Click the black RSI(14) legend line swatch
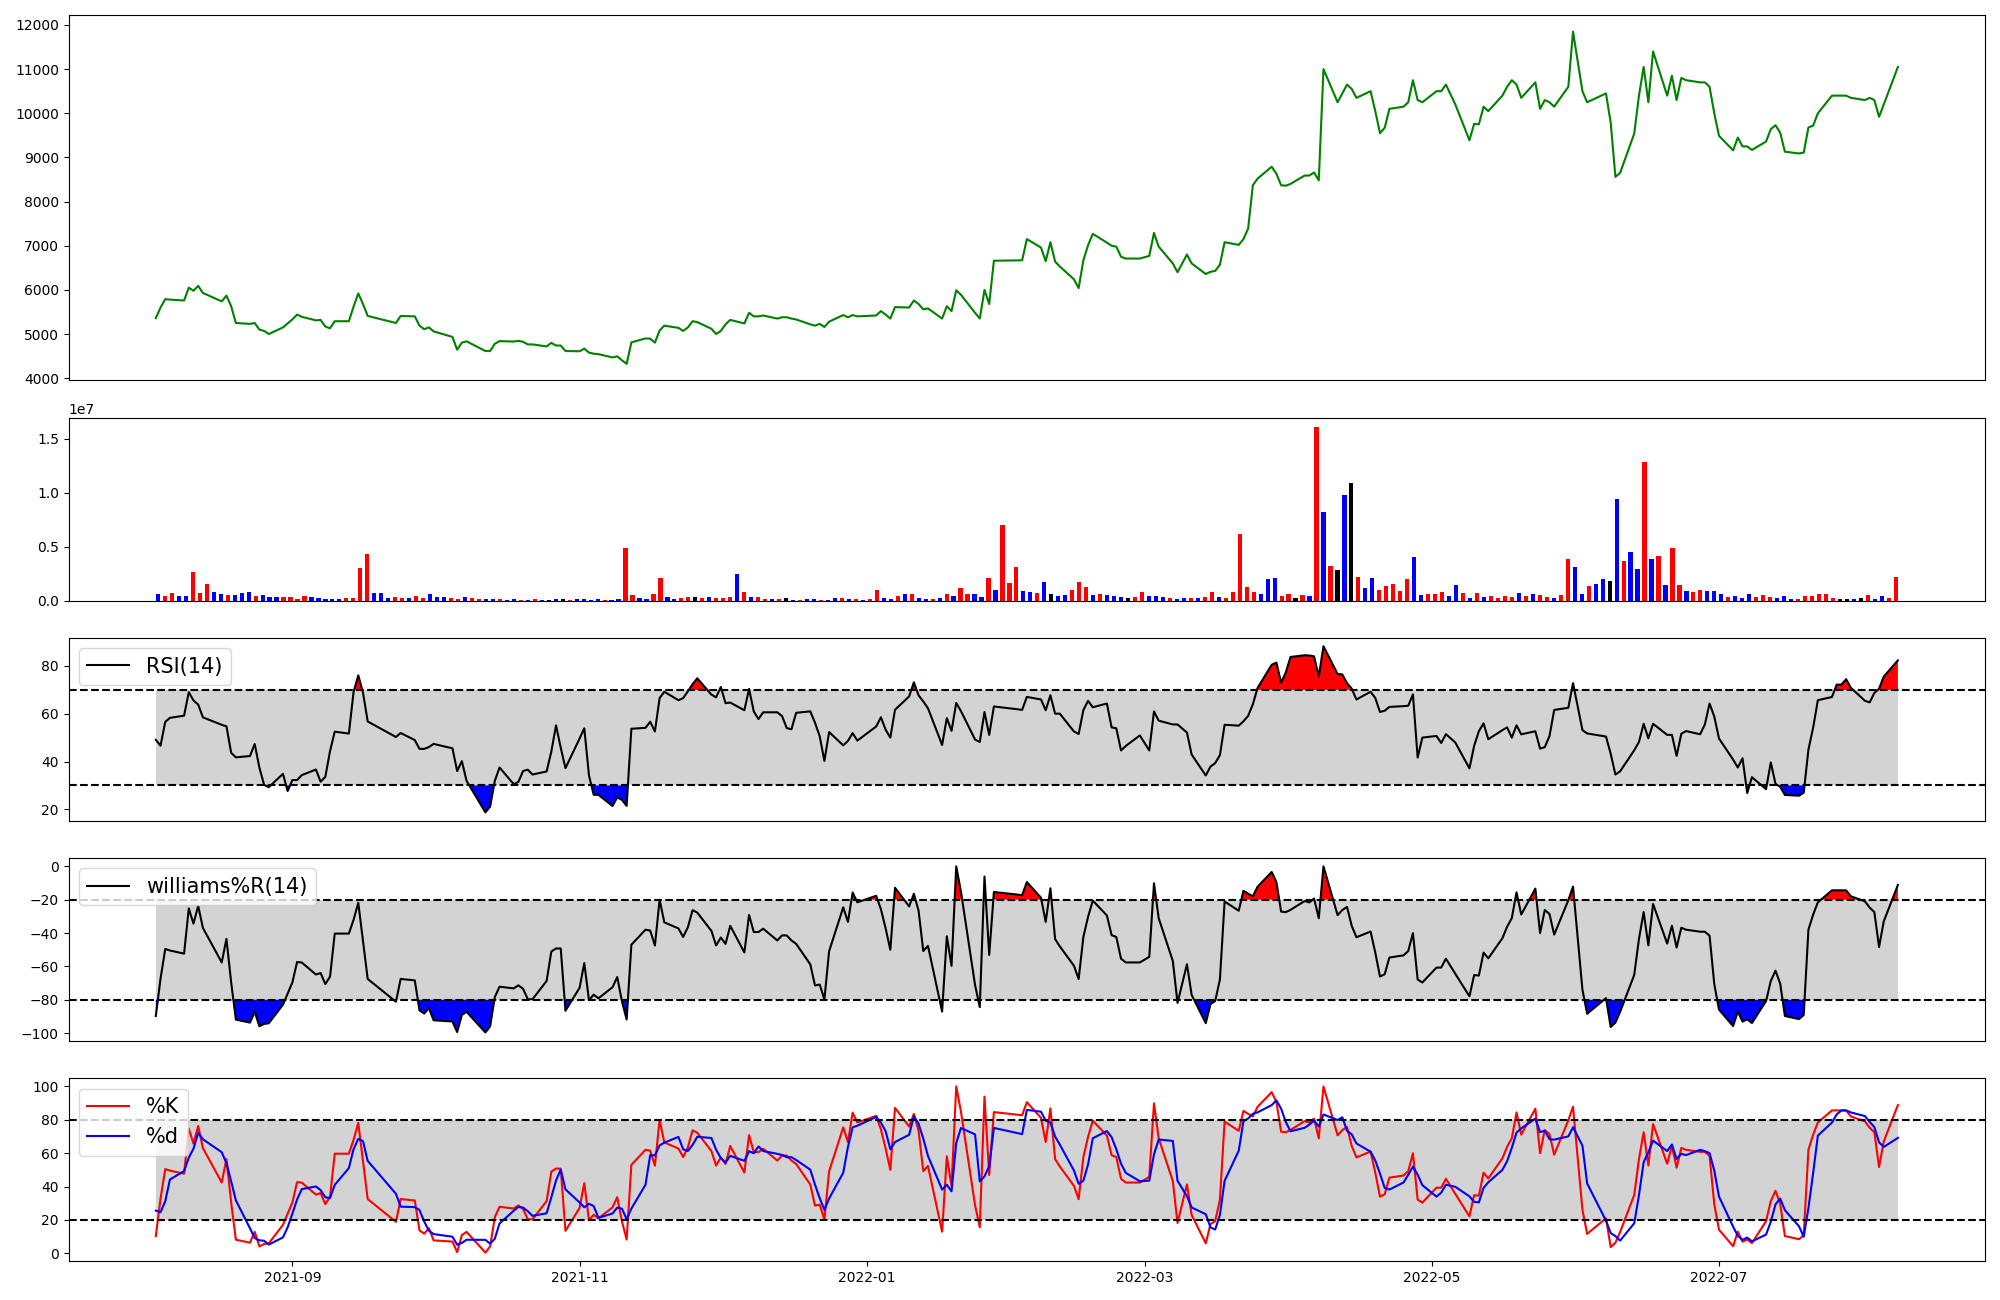 tap(109, 666)
